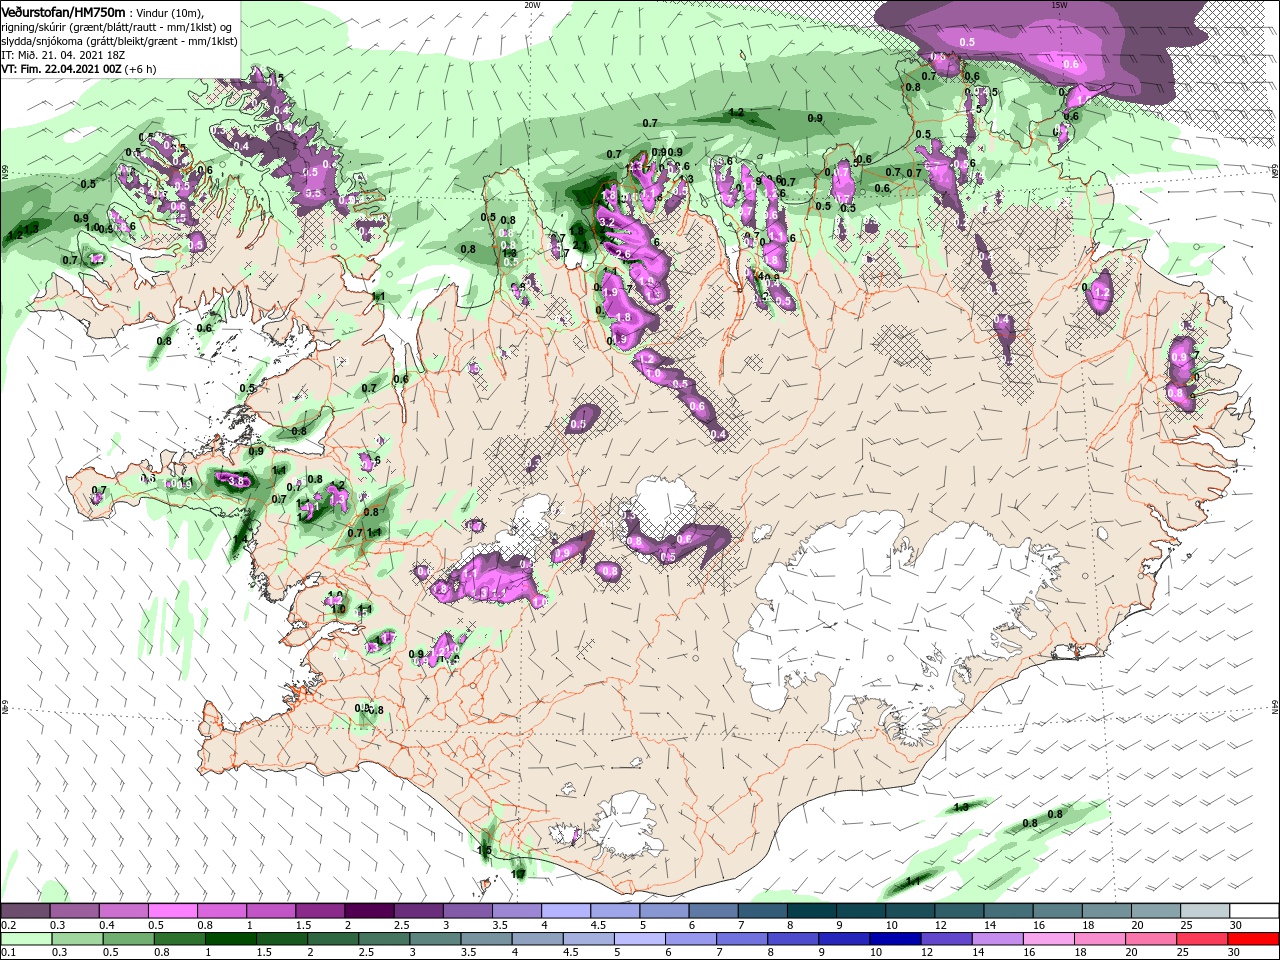1280x960 pixels.
Task: Pick the darkest green swatch labeled 1
Action: click(x=231, y=939)
